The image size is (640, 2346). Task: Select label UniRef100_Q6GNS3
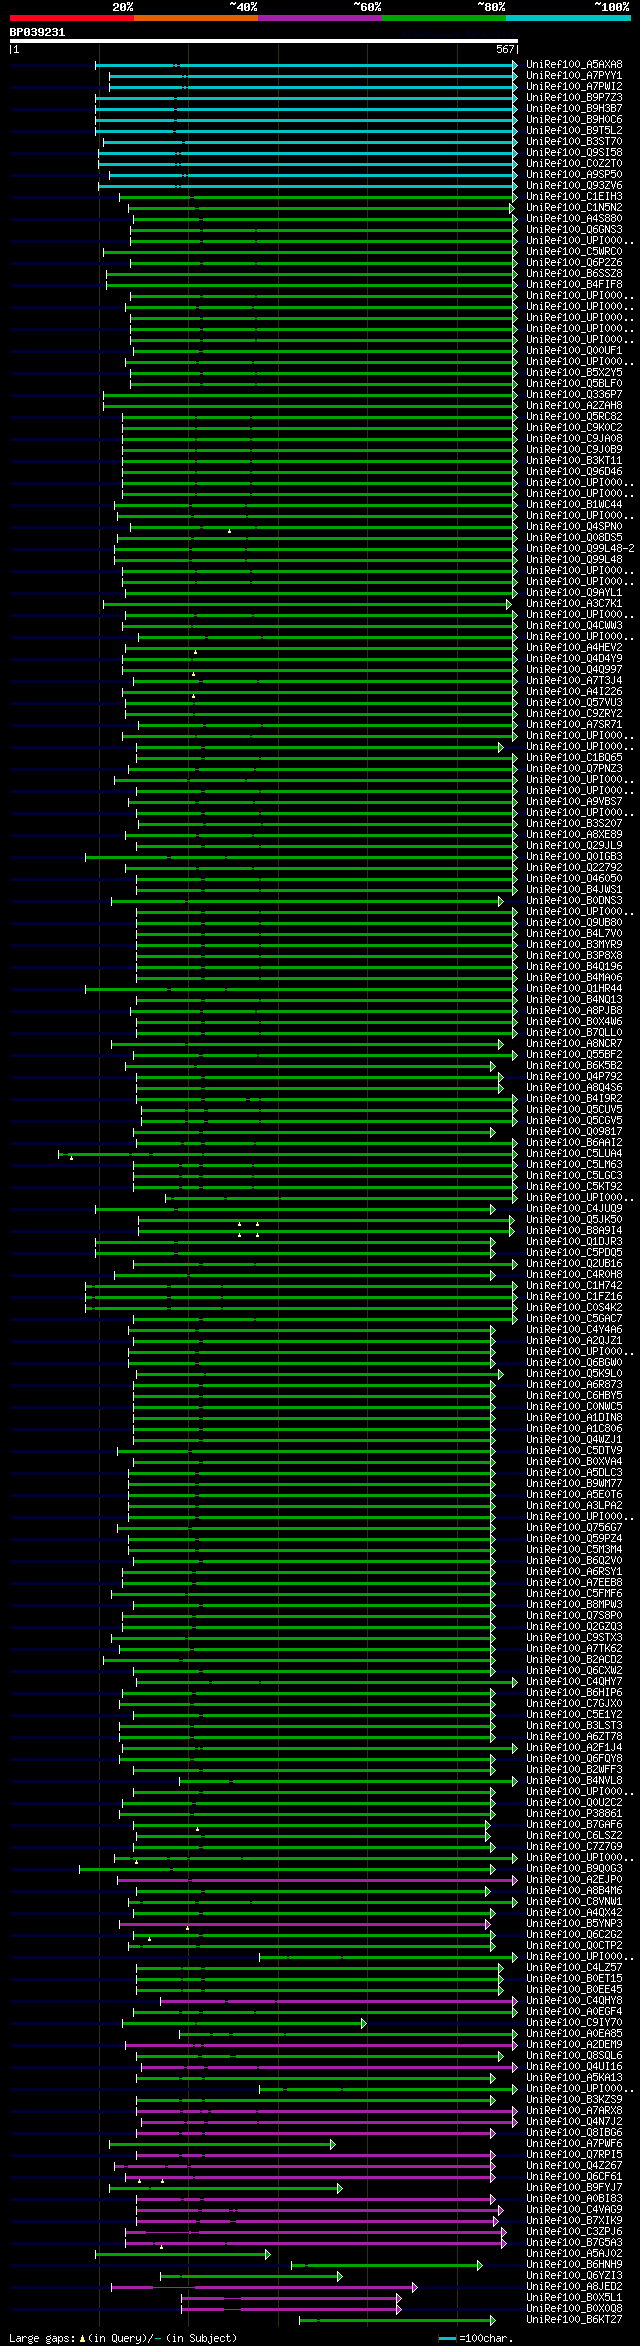coord(574,230)
